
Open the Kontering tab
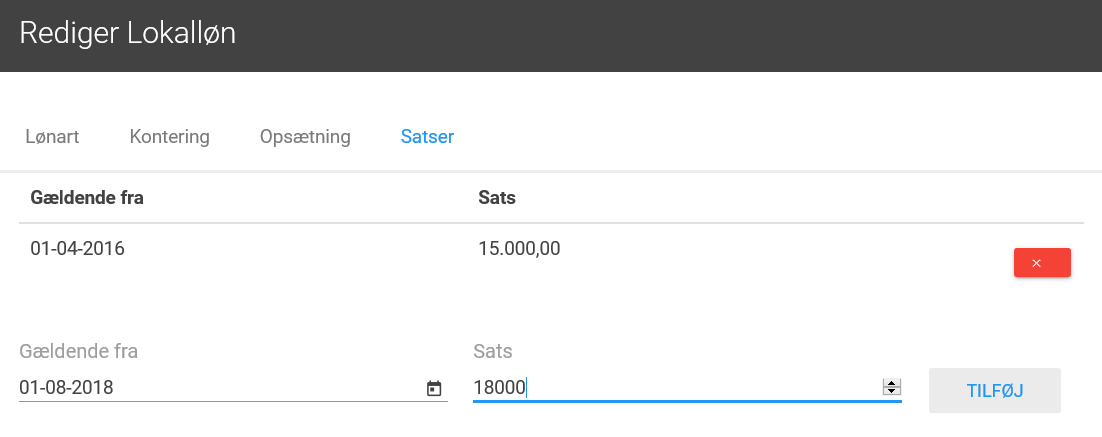(x=169, y=136)
